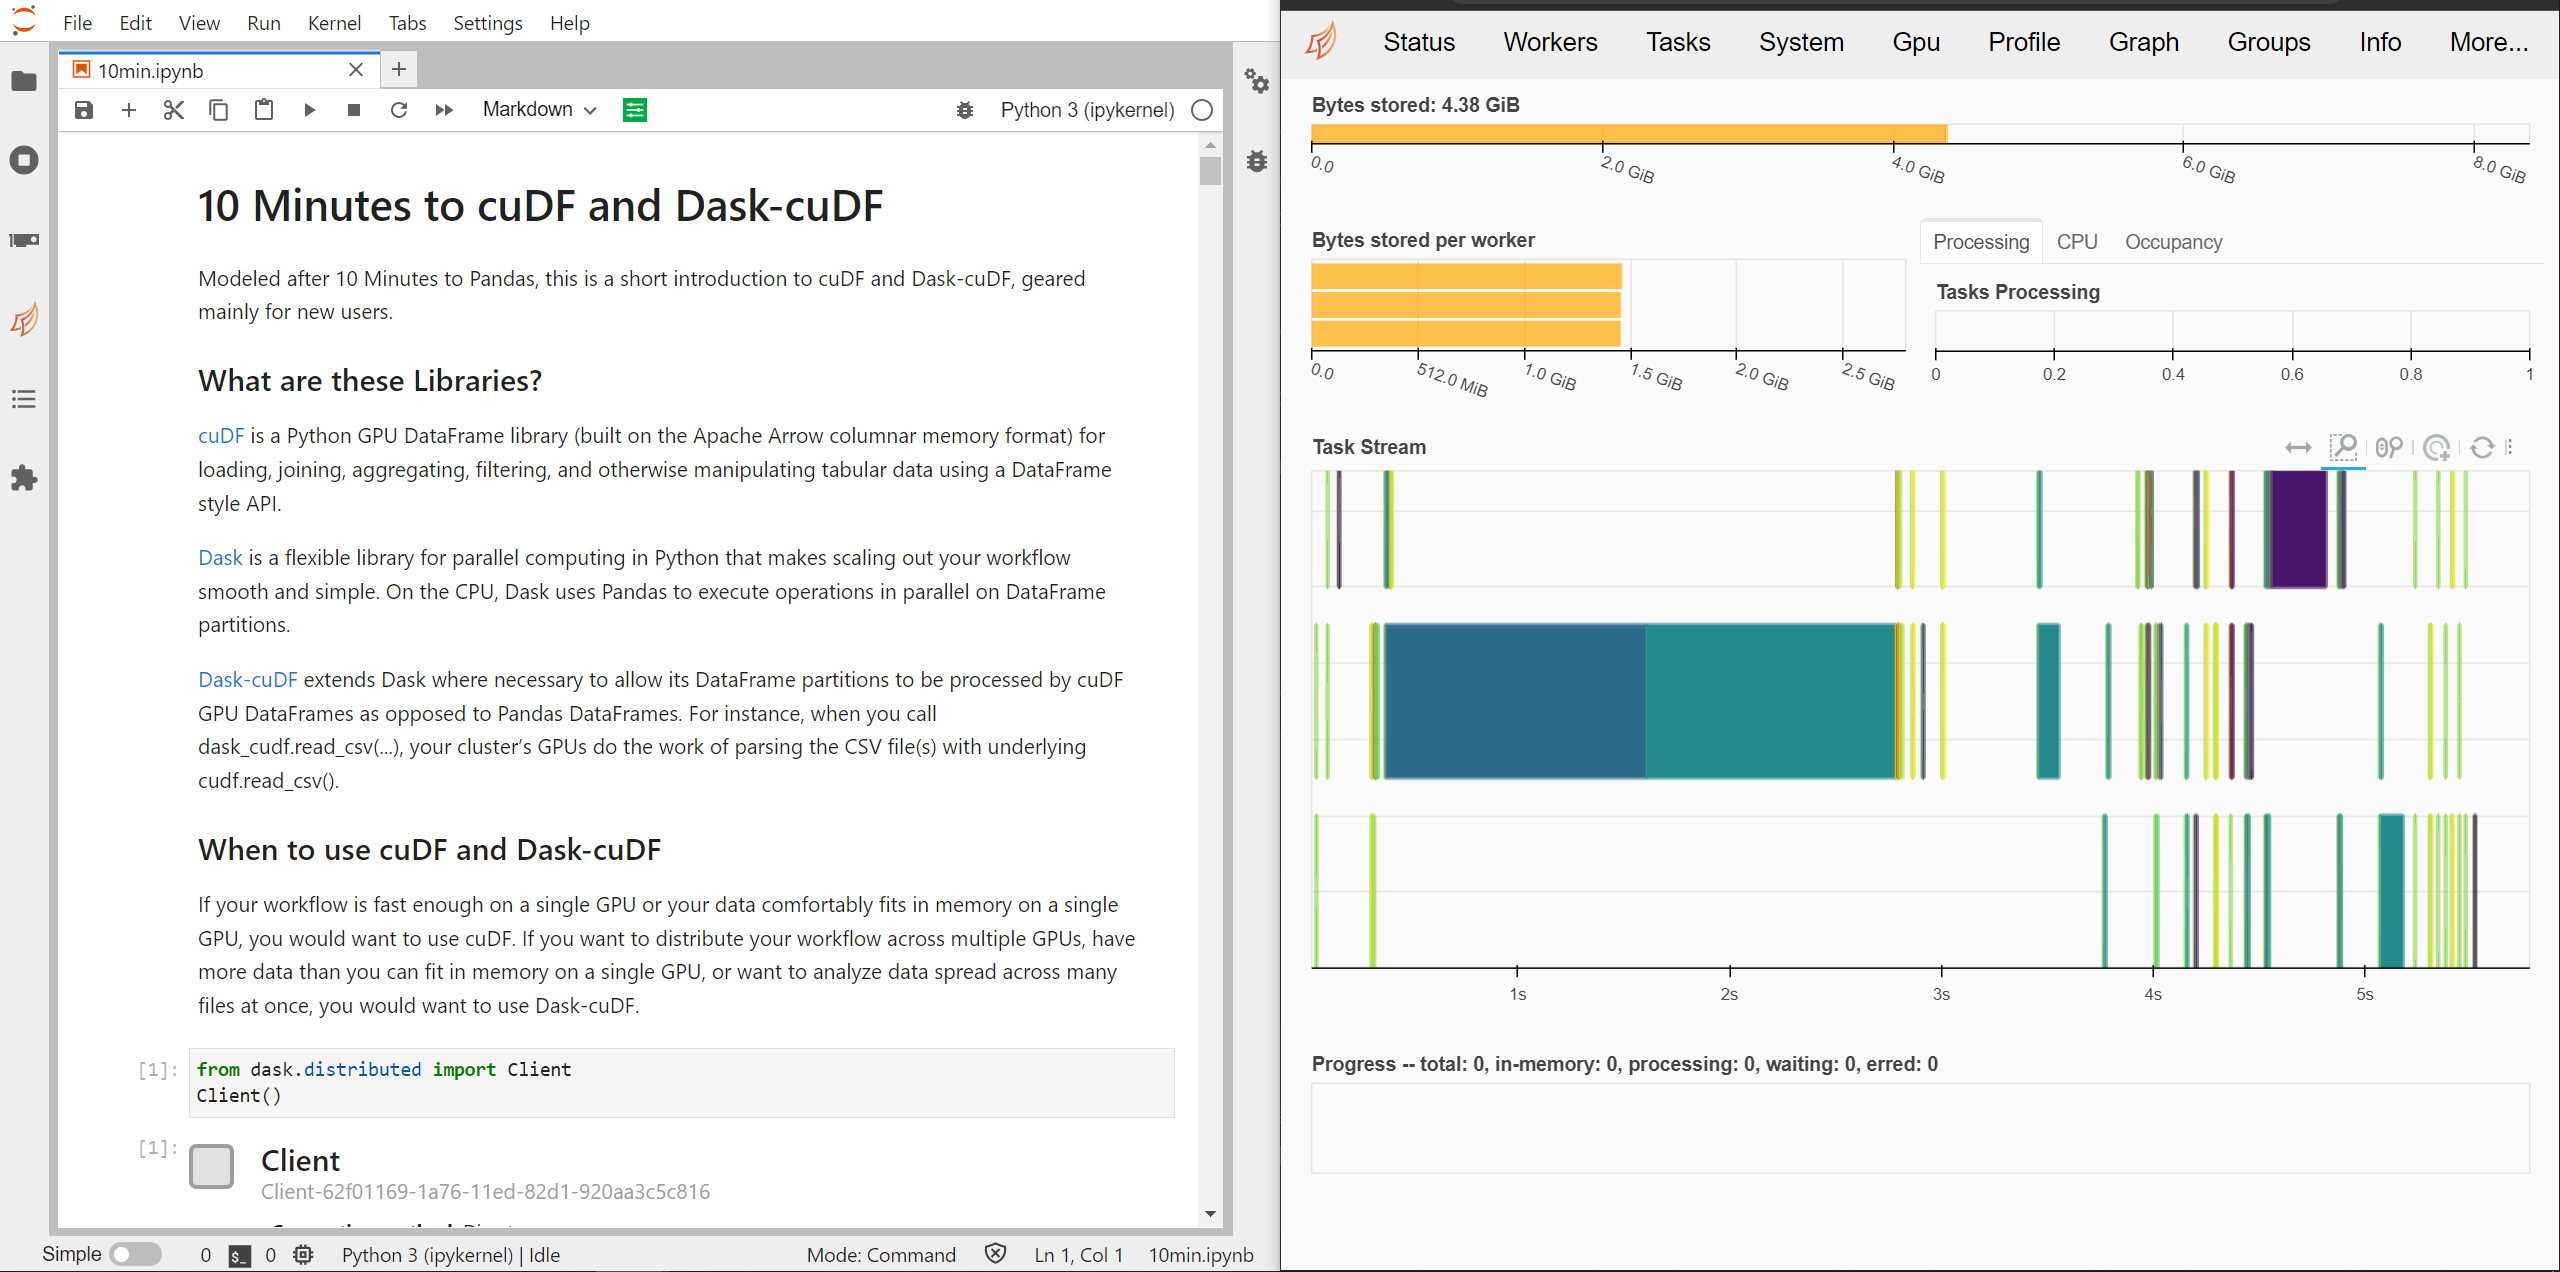Toggle Render with Dask green toolbar button
Image resolution: width=2560 pixels, height=1272 pixels.
tap(635, 110)
